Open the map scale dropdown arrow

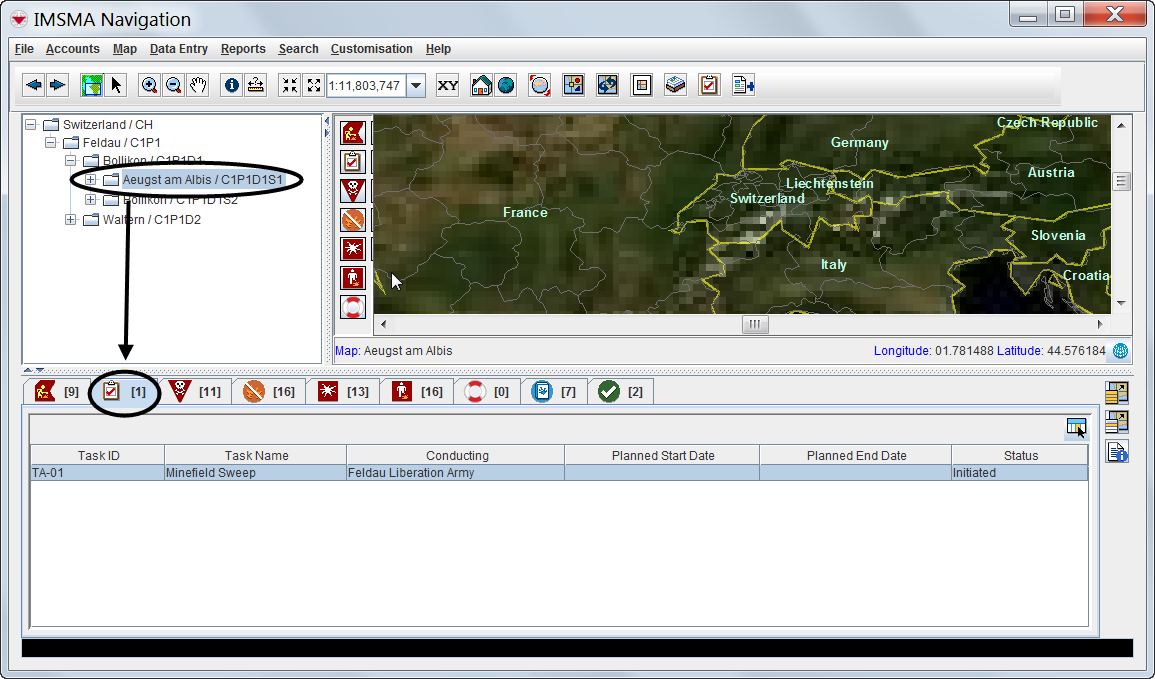tap(416, 85)
